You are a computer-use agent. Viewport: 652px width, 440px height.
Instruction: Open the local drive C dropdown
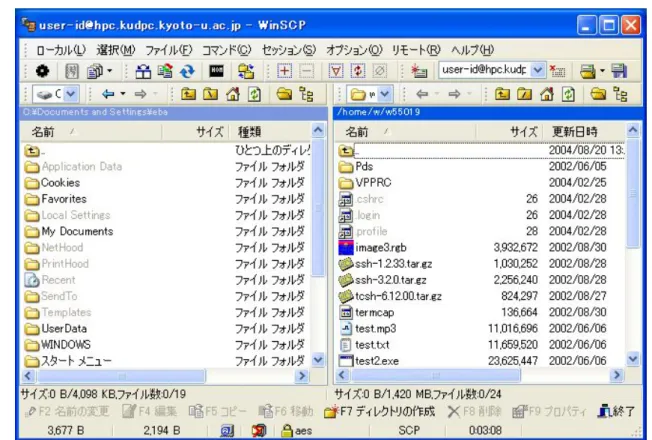tap(71, 94)
